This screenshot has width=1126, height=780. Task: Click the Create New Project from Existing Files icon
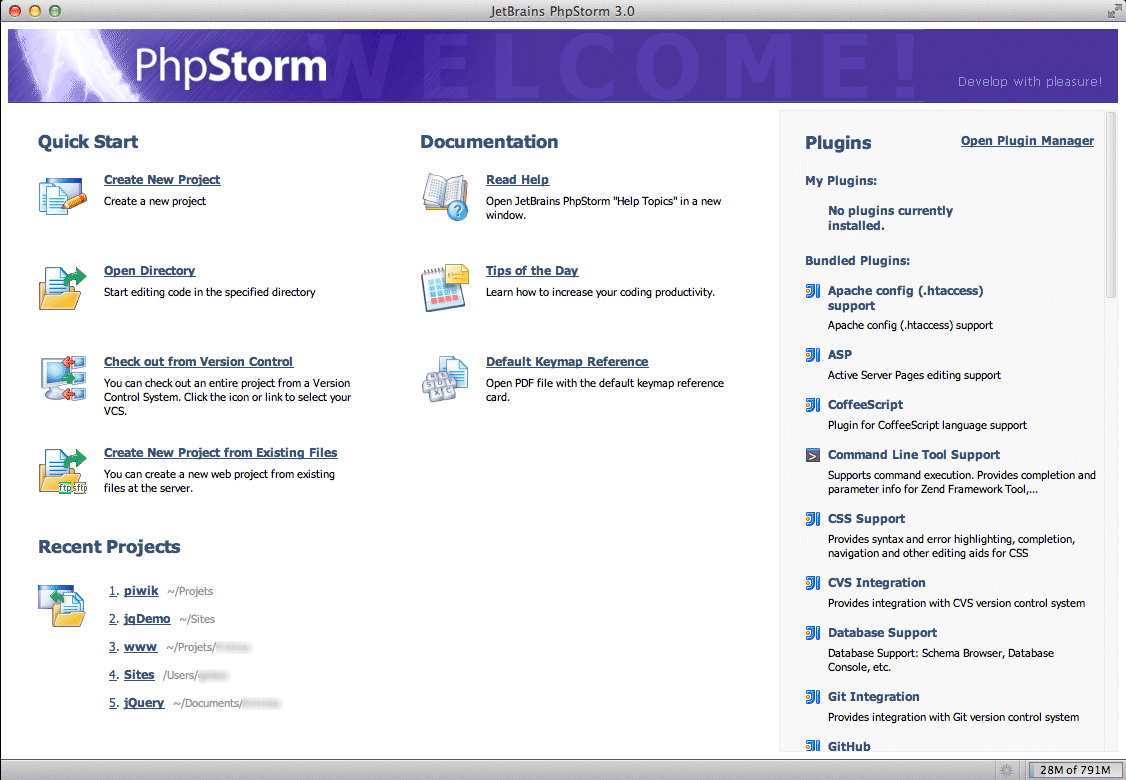coord(62,470)
